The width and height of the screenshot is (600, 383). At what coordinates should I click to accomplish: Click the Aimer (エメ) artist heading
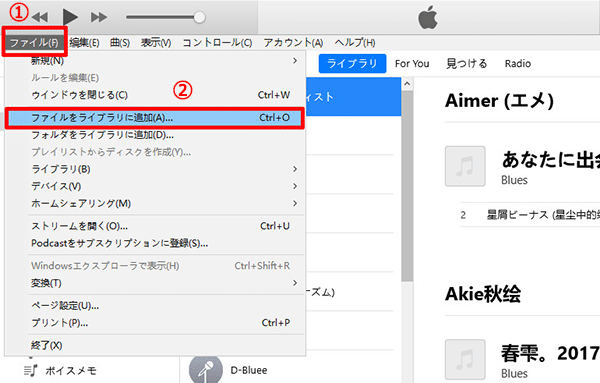click(499, 101)
